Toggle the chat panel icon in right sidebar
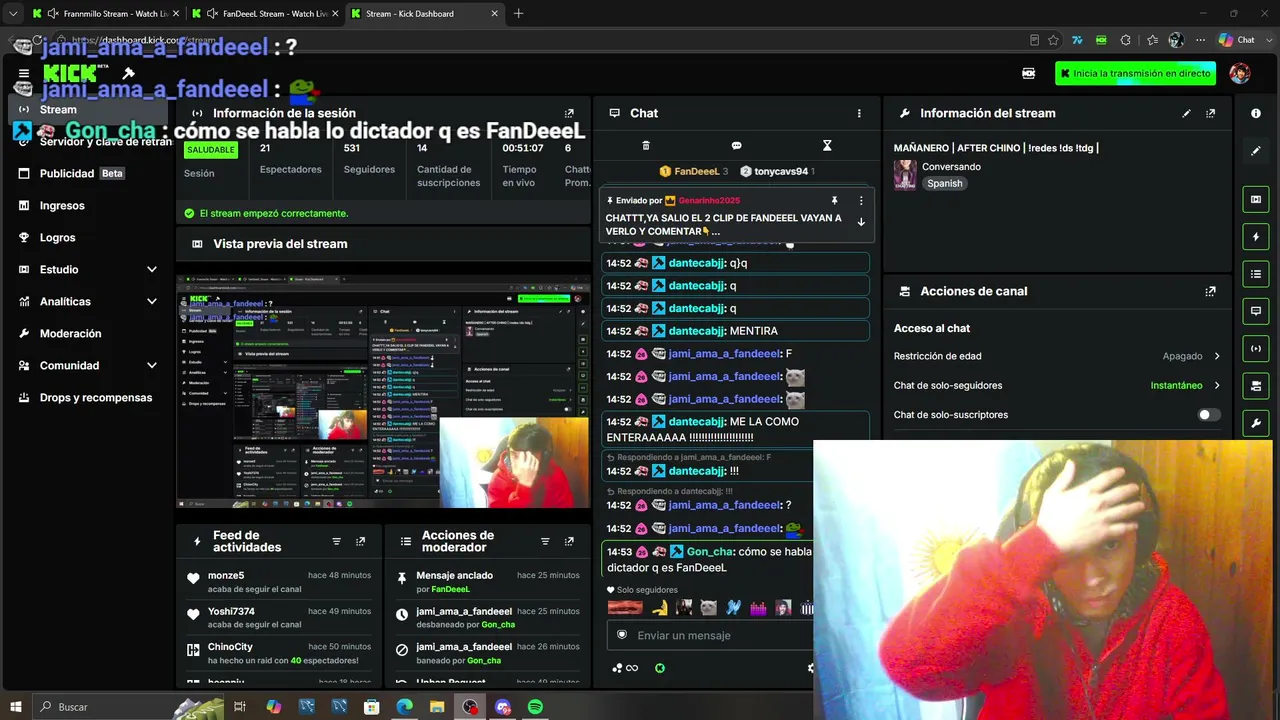The width and height of the screenshot is (1280, 720). [x=1256, y=311]
